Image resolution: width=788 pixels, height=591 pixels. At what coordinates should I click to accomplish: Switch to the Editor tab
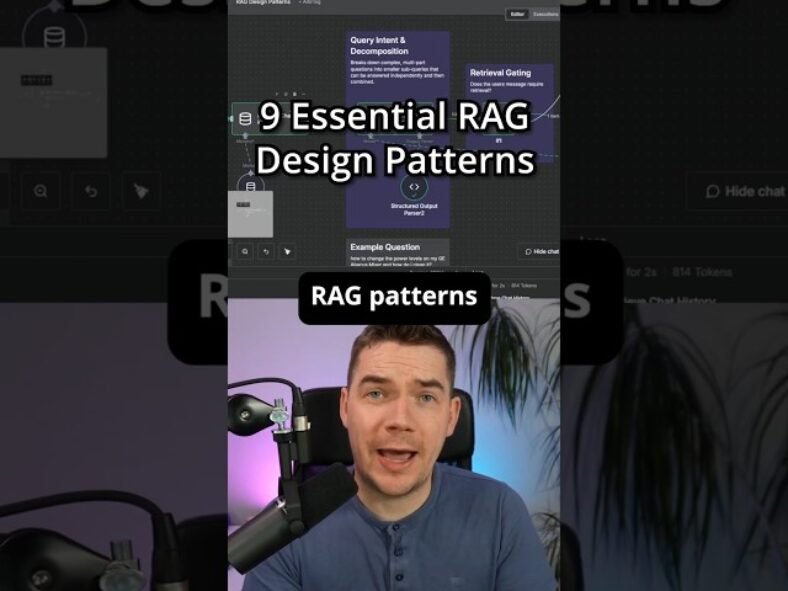517,14
